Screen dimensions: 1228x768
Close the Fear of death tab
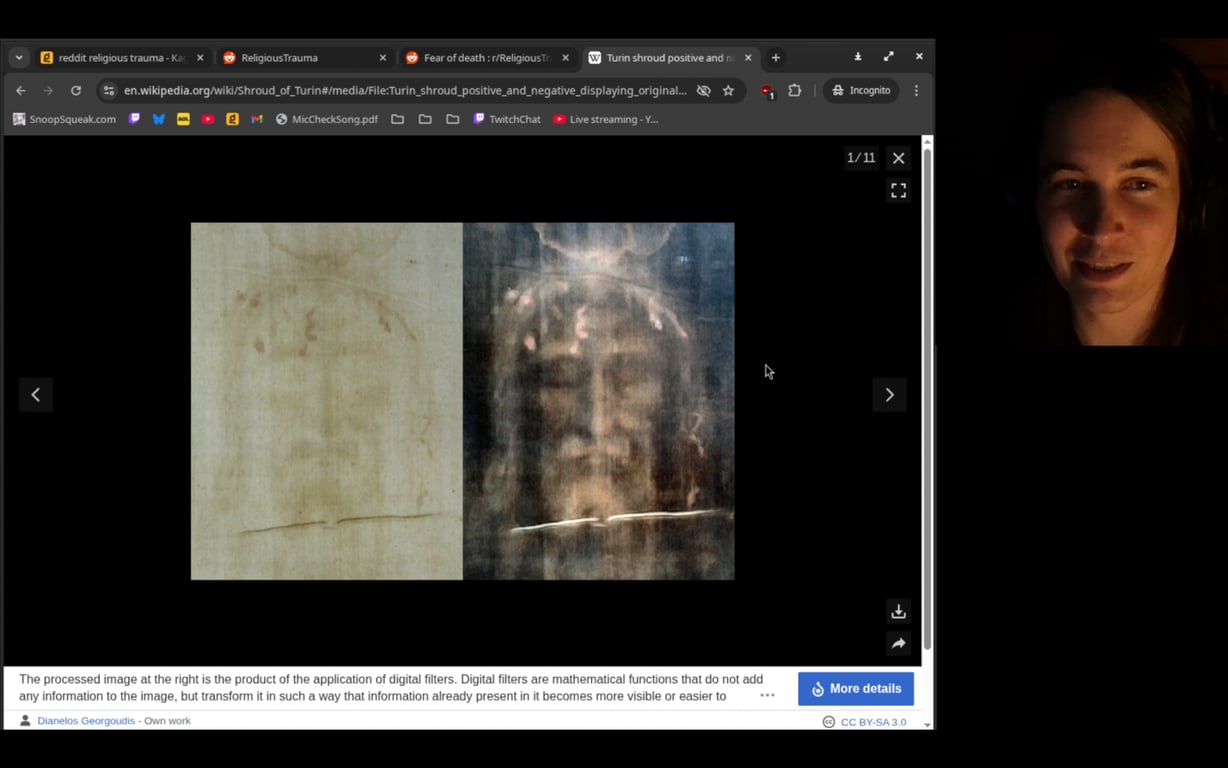click(x=565, y=58)
